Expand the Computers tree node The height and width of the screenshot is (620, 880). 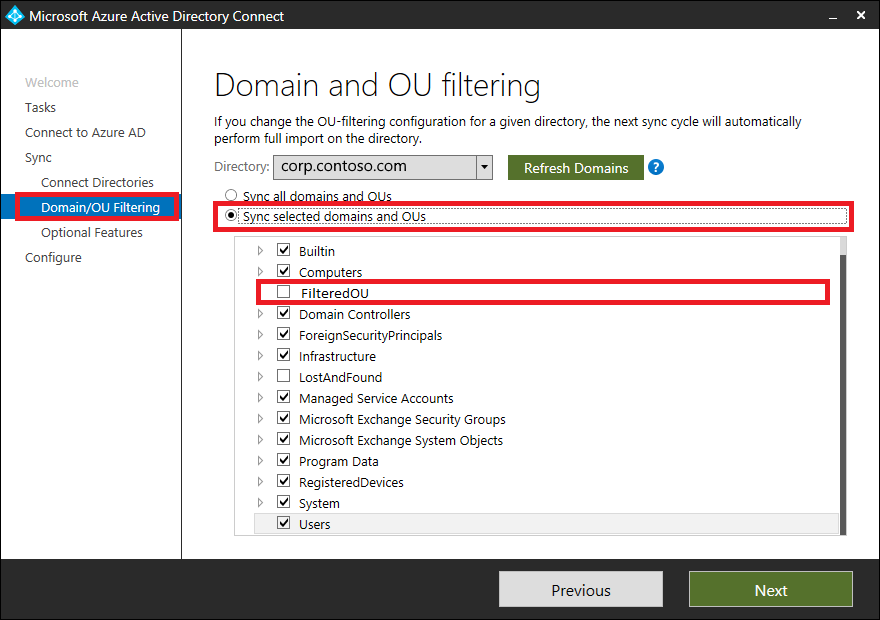(x=260, y=272)
